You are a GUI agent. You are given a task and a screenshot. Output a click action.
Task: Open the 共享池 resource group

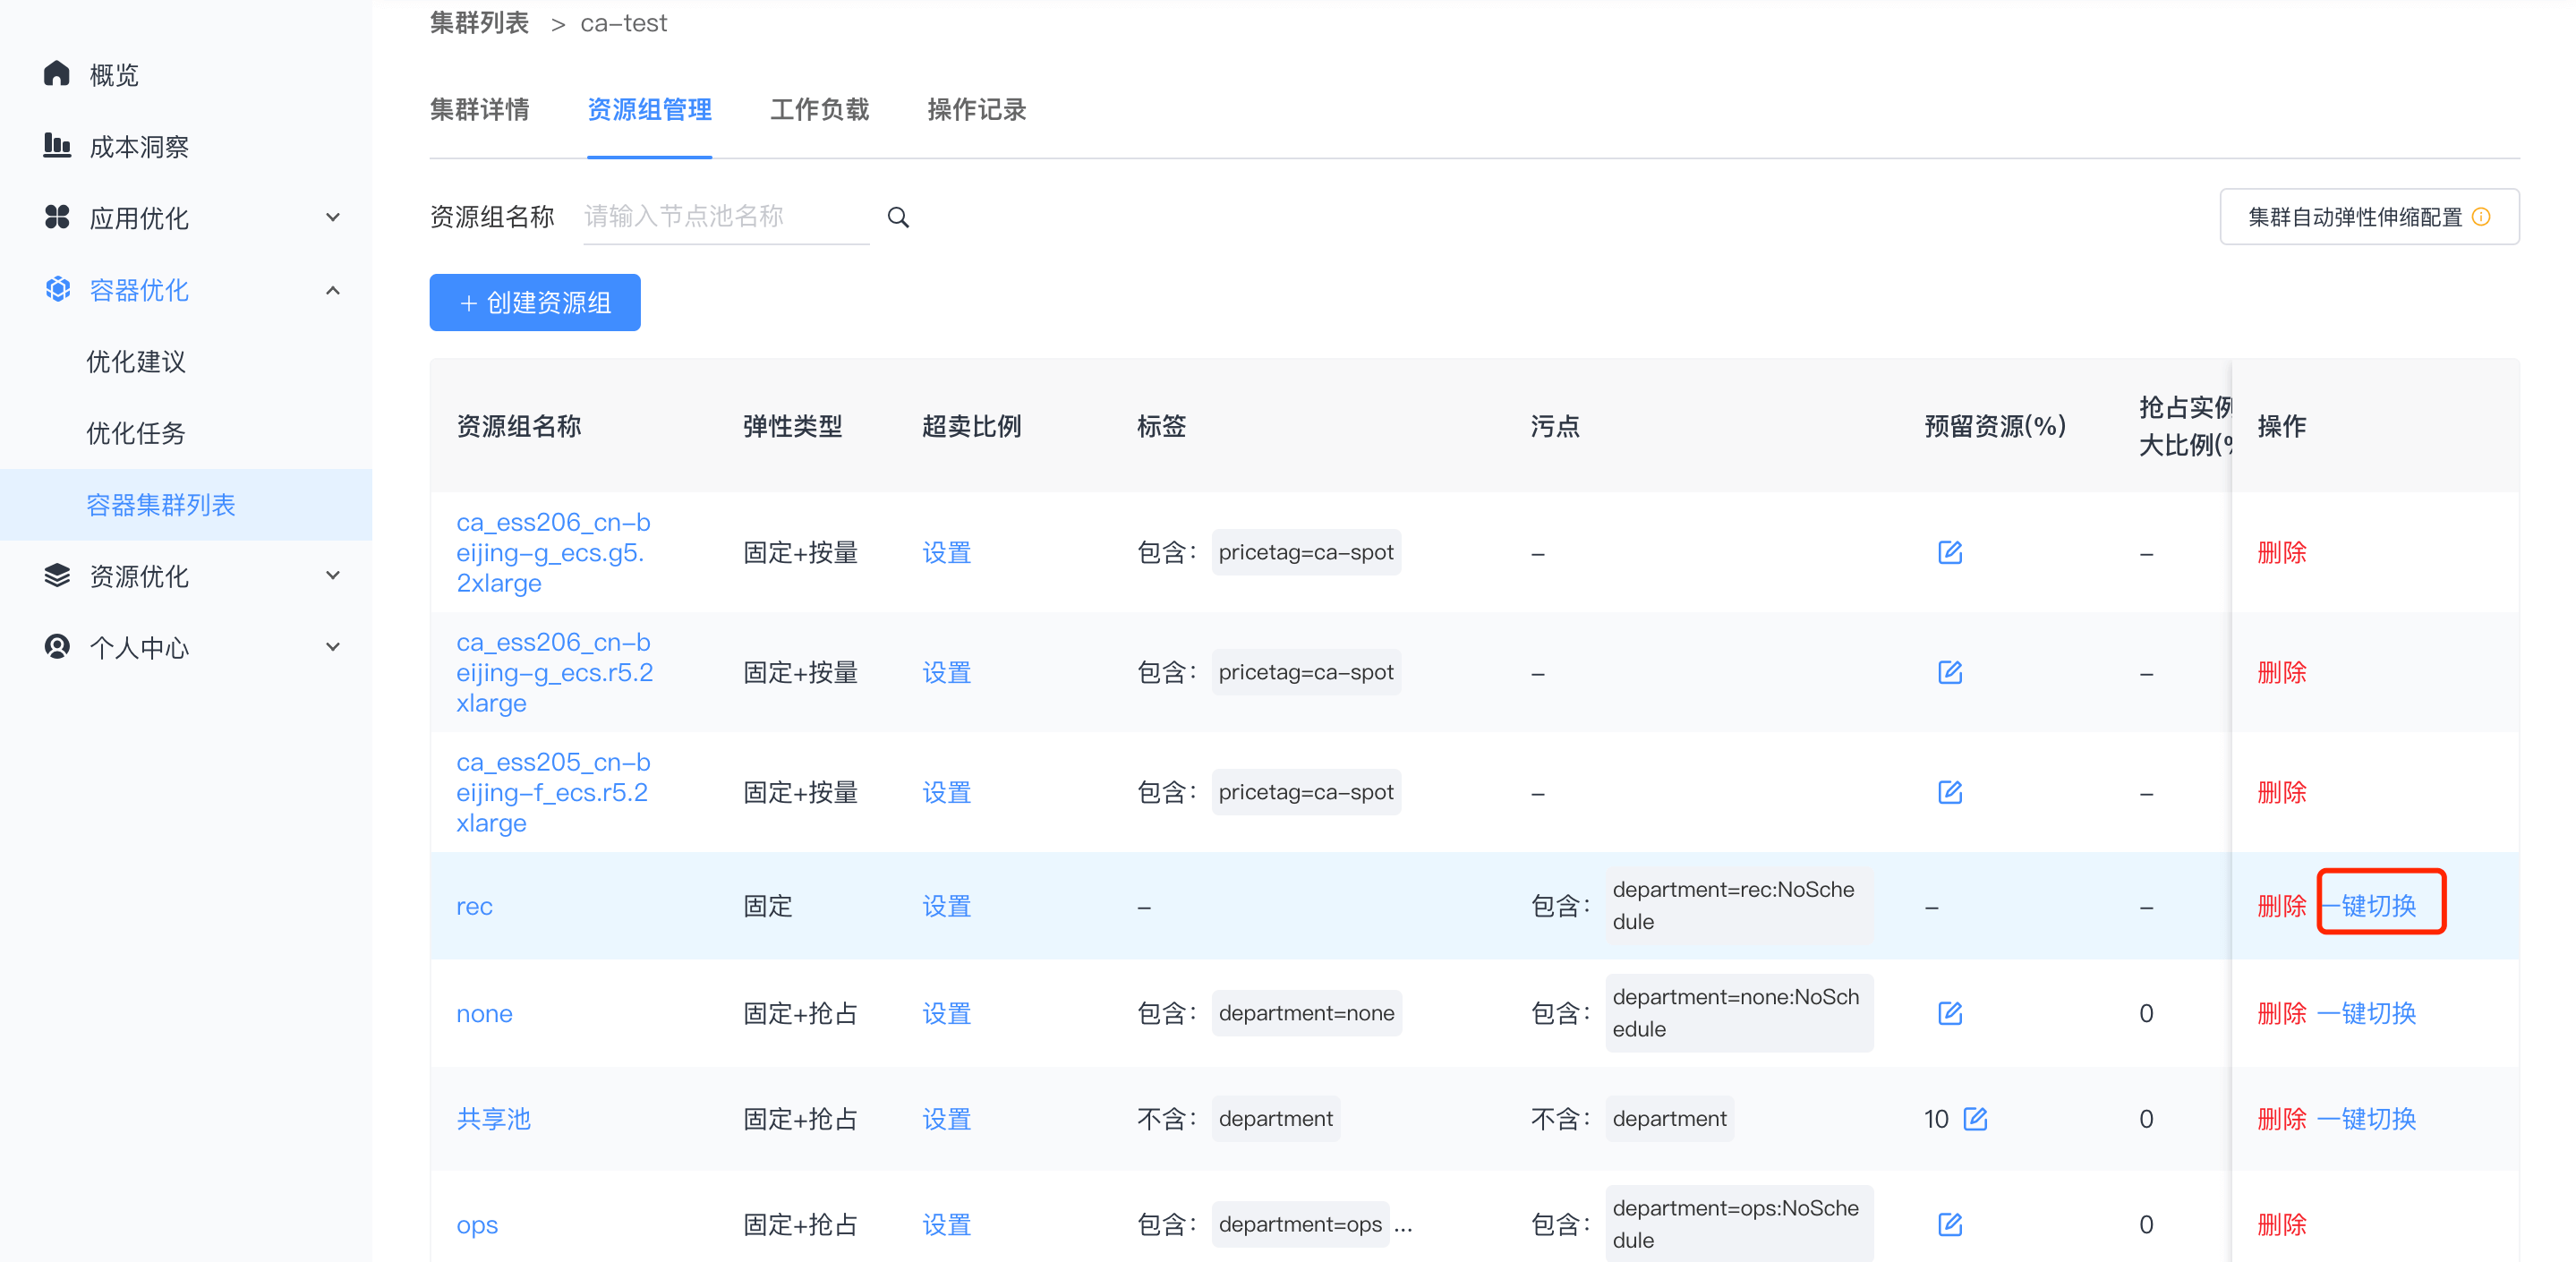coord(493,1119)
